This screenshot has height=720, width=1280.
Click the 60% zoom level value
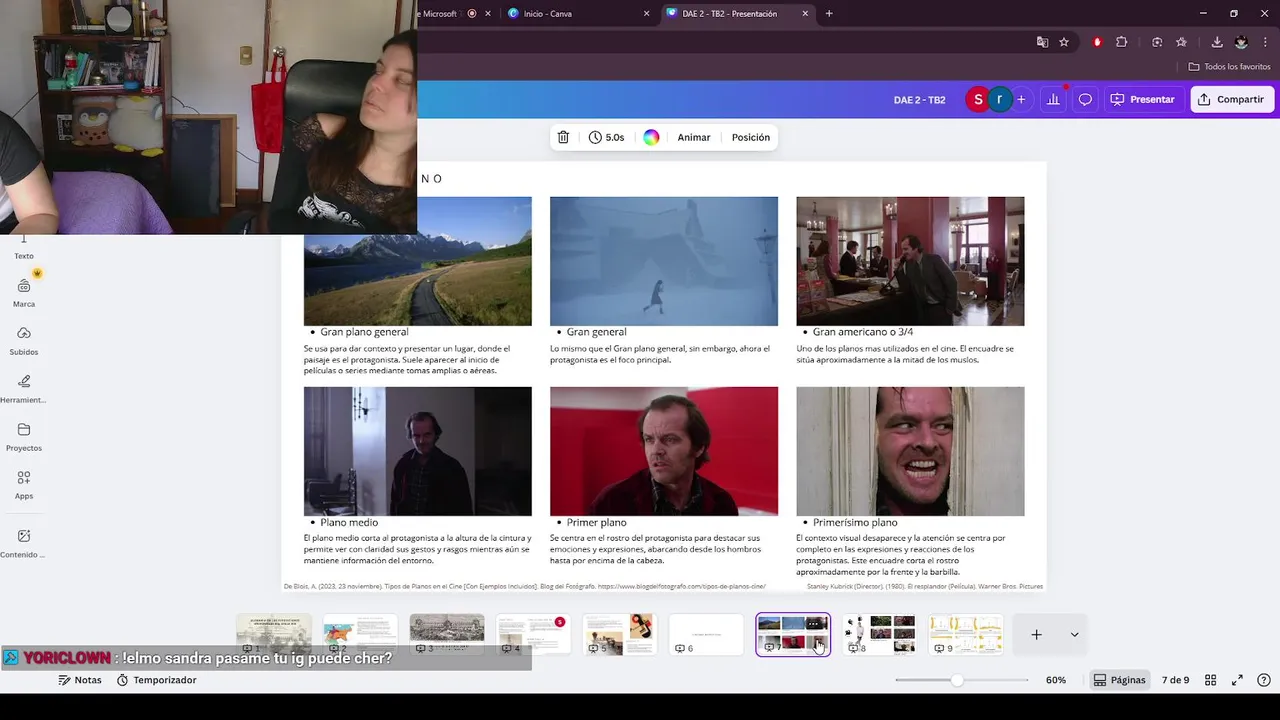pyautogui.click(x=1056, y=680)
